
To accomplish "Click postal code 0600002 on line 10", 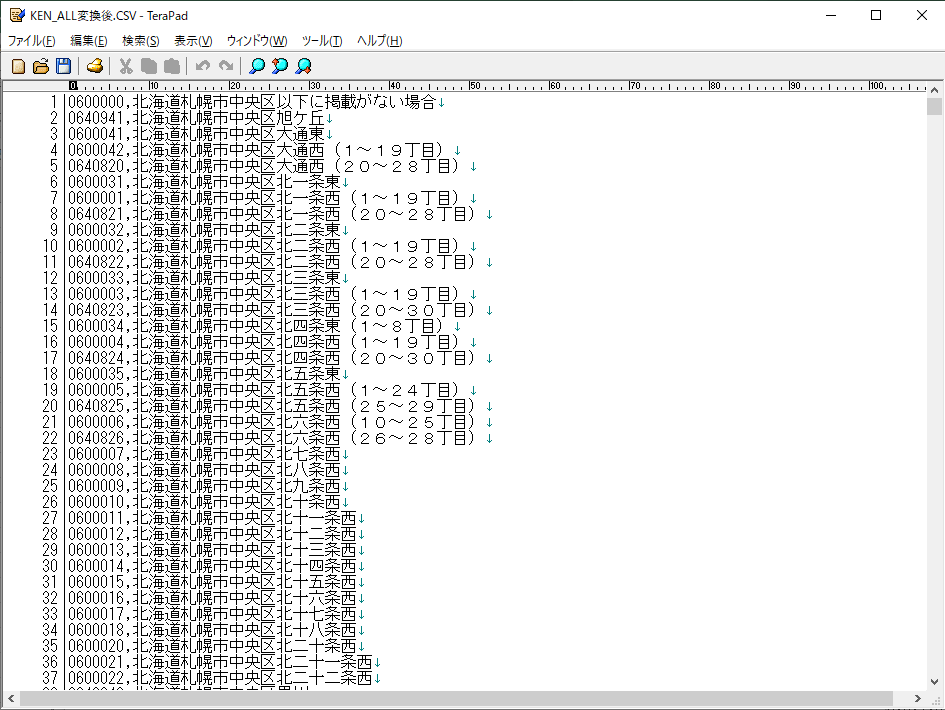I will 95,246.
